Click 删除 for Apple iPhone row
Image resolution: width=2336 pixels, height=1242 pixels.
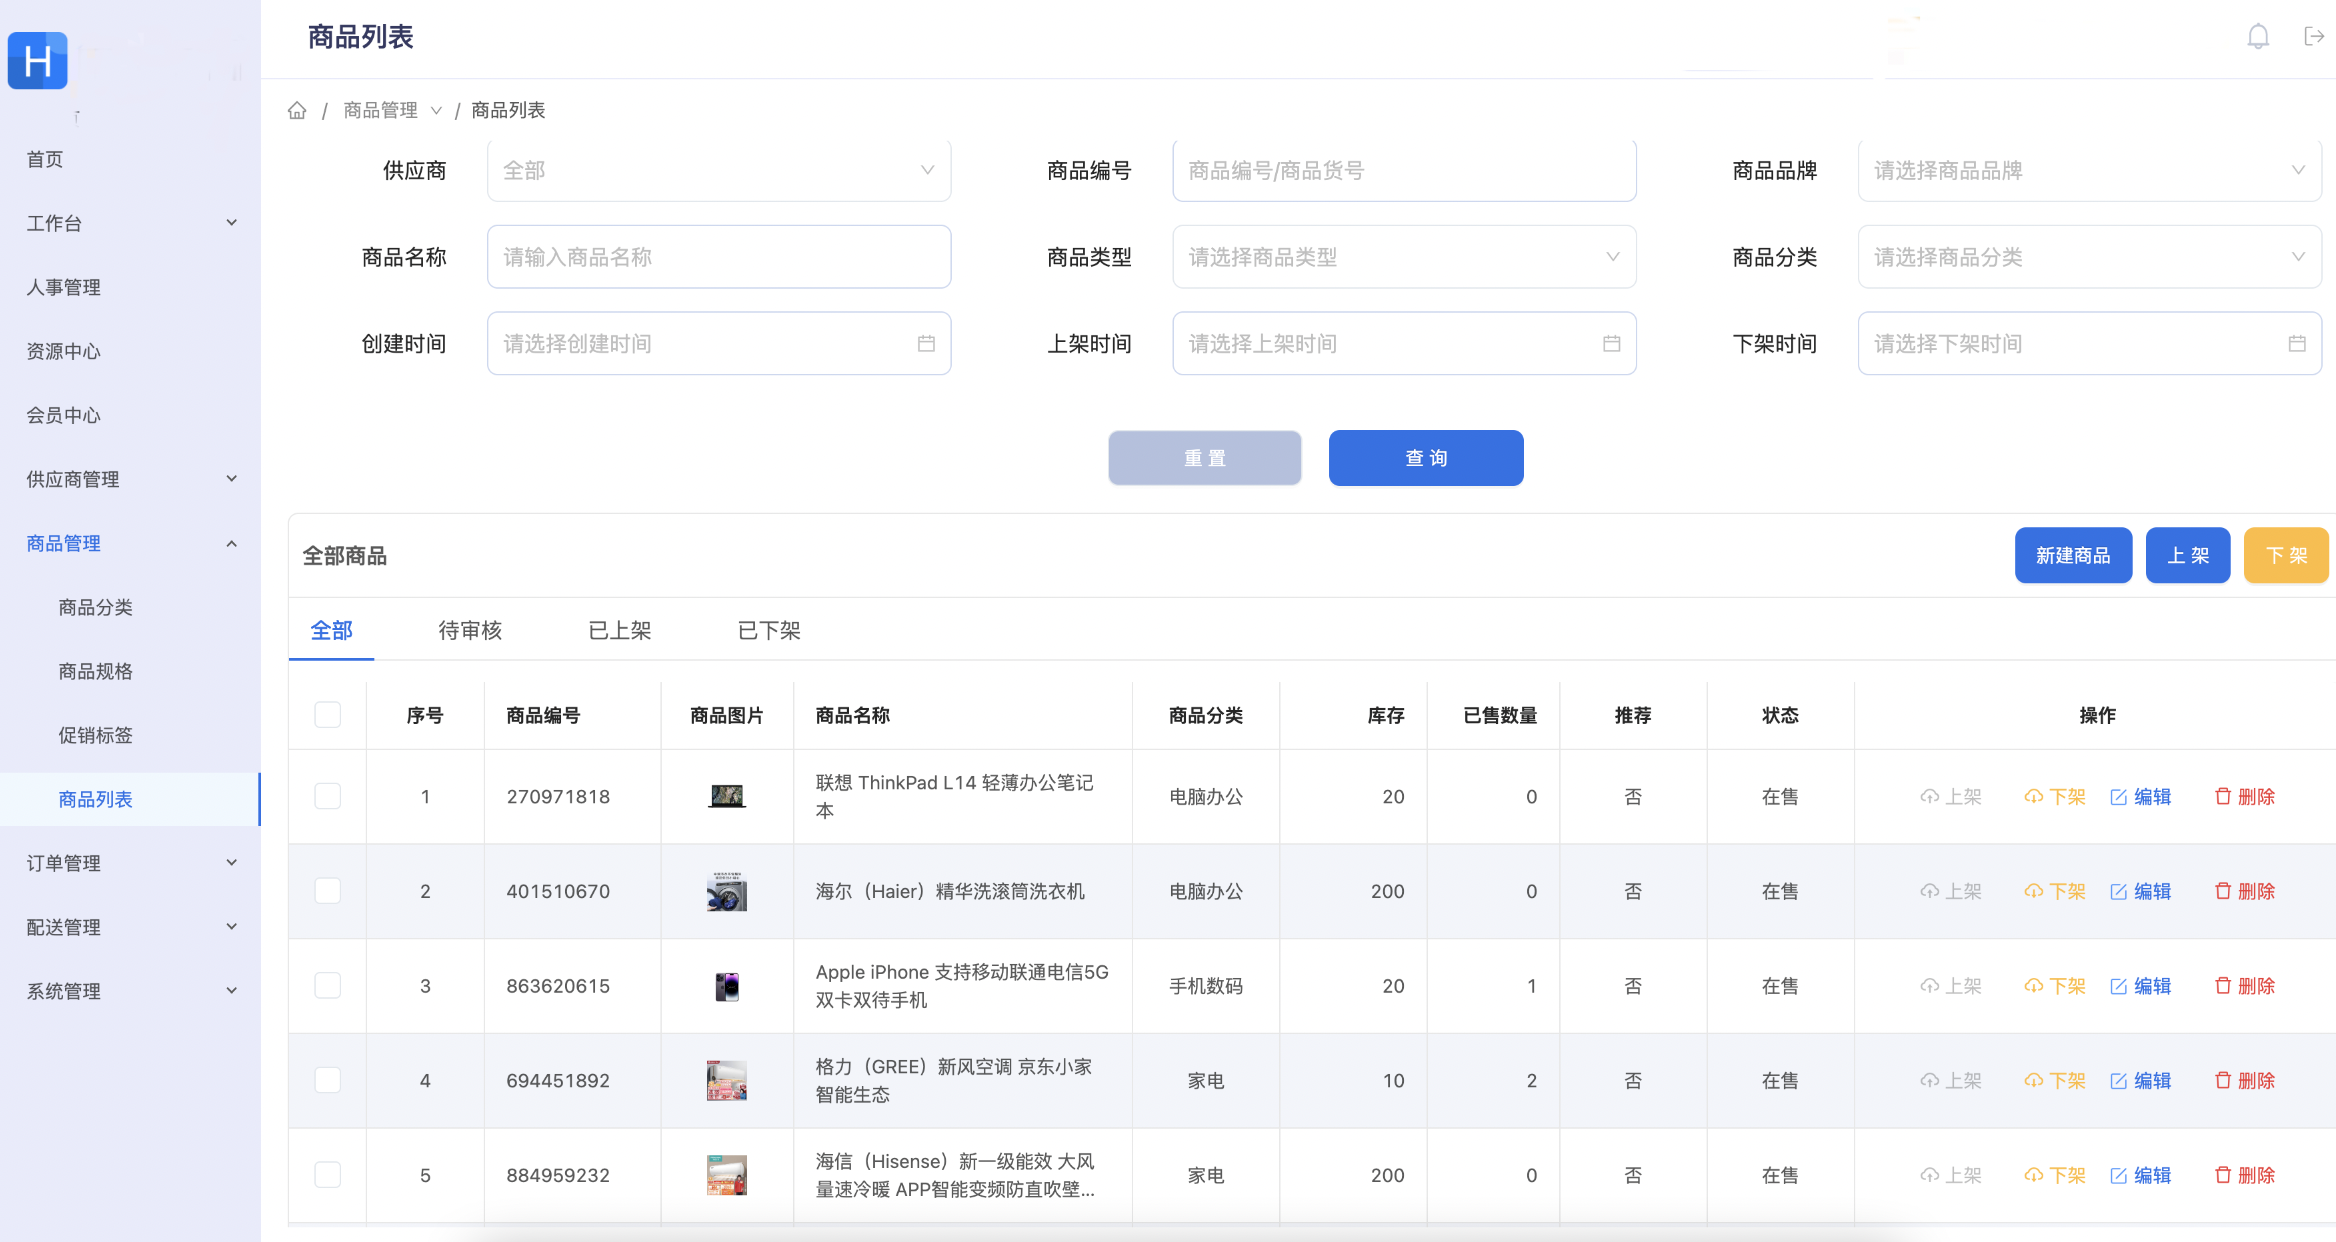tap(2245, 986)
